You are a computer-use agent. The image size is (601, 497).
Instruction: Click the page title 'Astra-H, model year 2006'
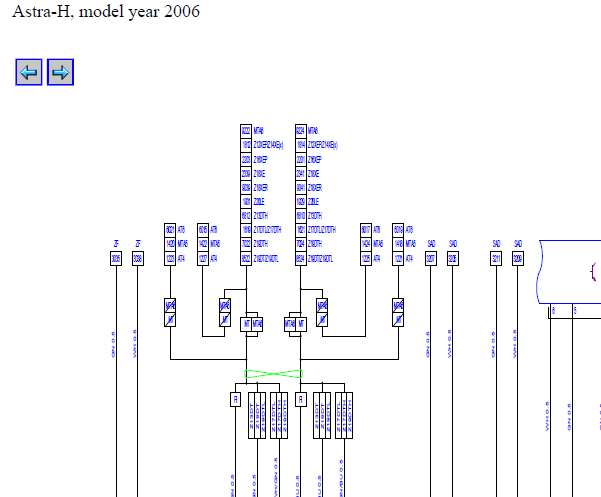[106, 11]
